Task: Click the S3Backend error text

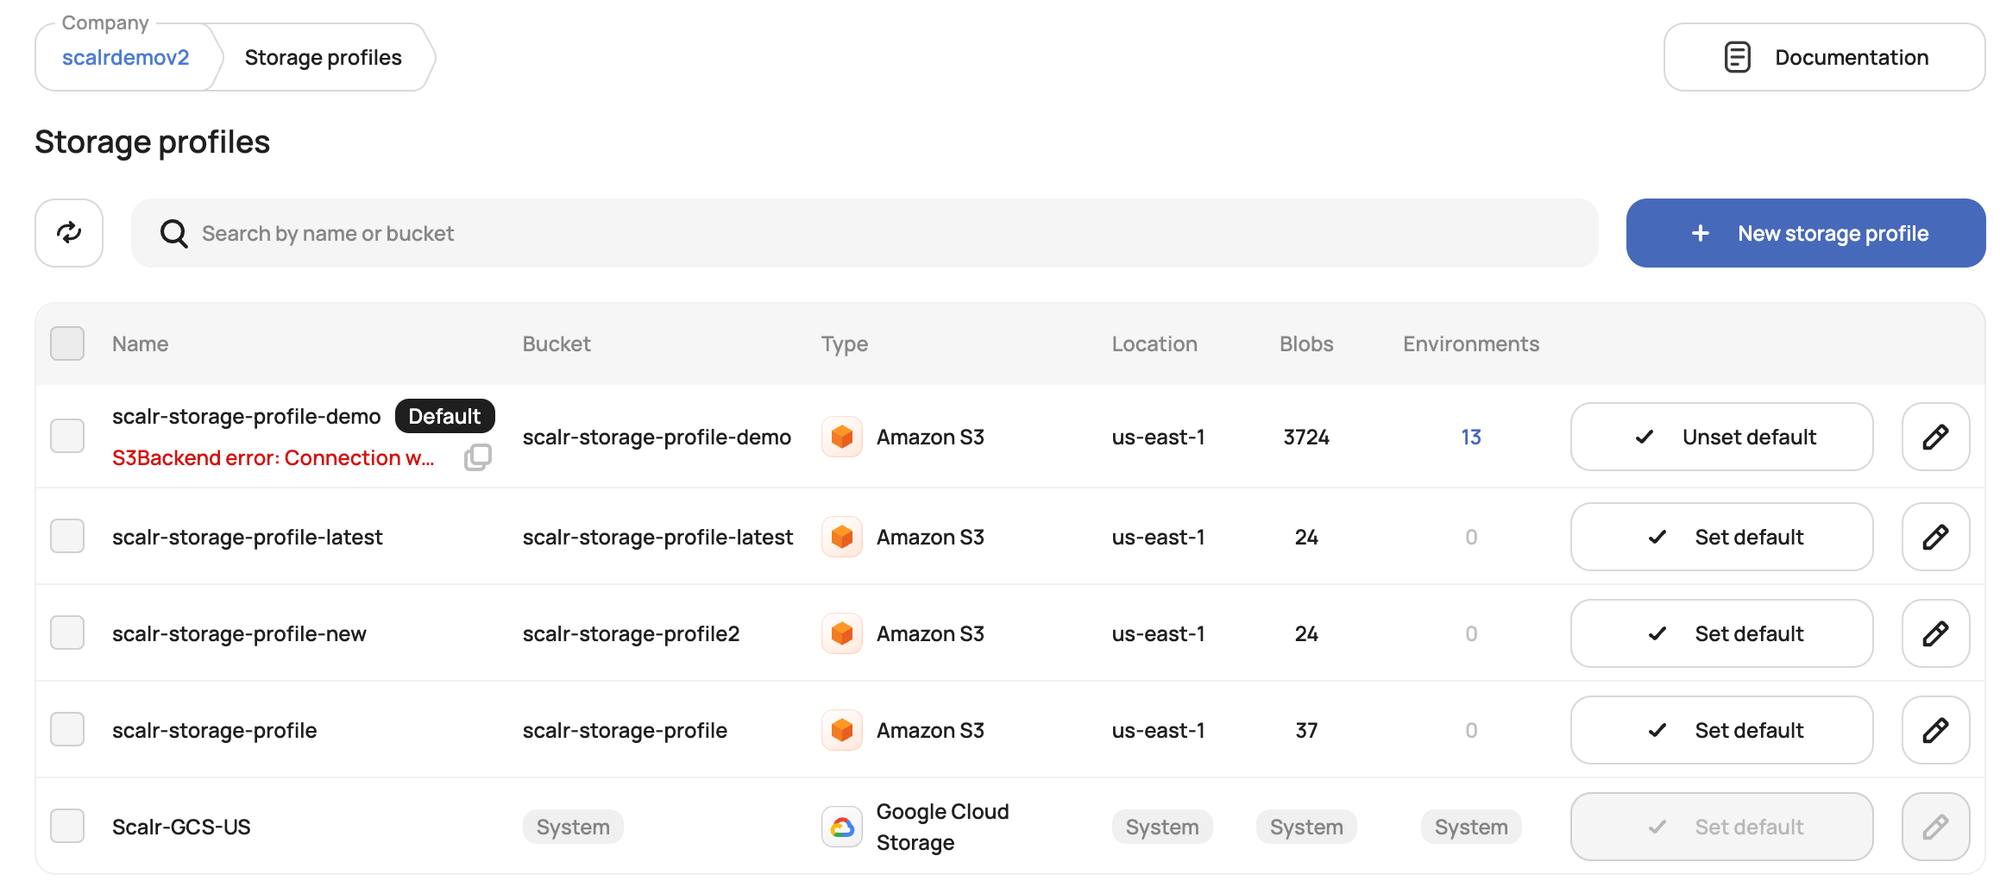Action: [273, 457]
